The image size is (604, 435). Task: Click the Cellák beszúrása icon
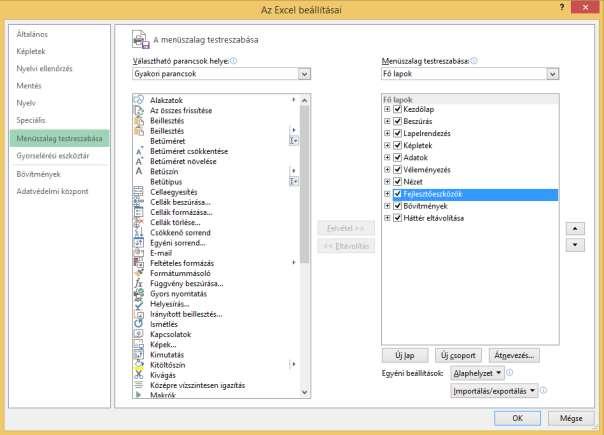(138, 202)
